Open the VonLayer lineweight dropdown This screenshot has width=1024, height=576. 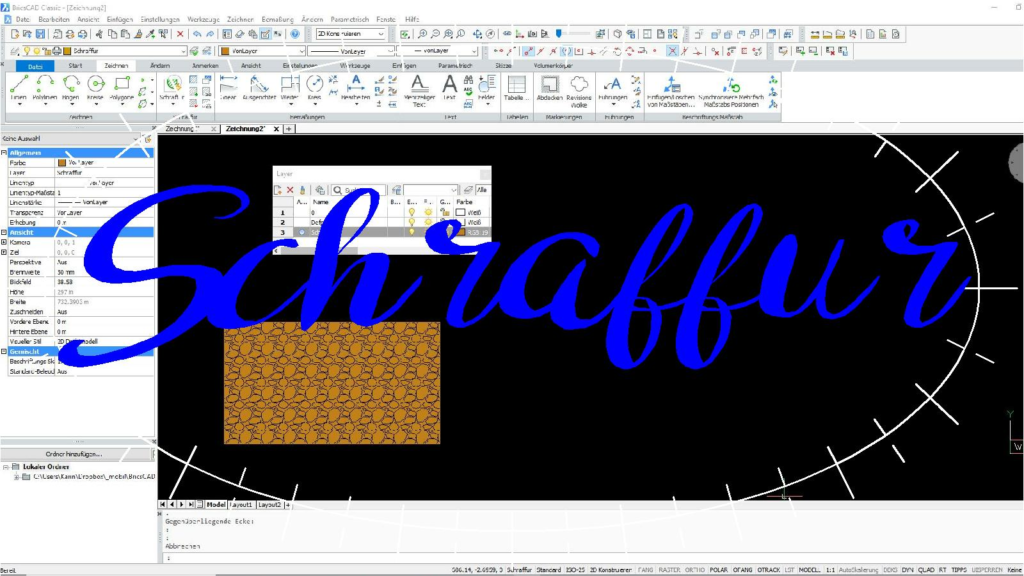coord(474,51)
